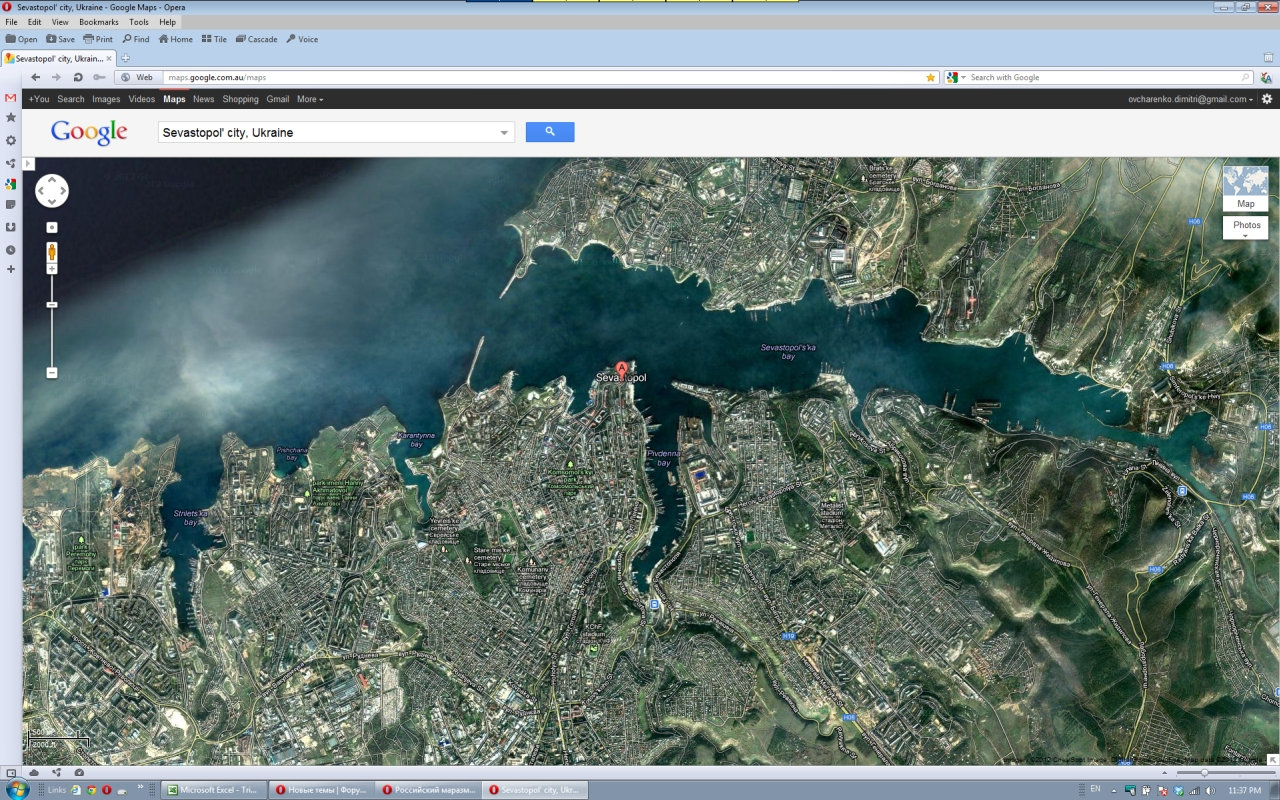Viewport: 1280px width, 800px height.
Task: Click the Images link in Google bar
Action: 106,99
